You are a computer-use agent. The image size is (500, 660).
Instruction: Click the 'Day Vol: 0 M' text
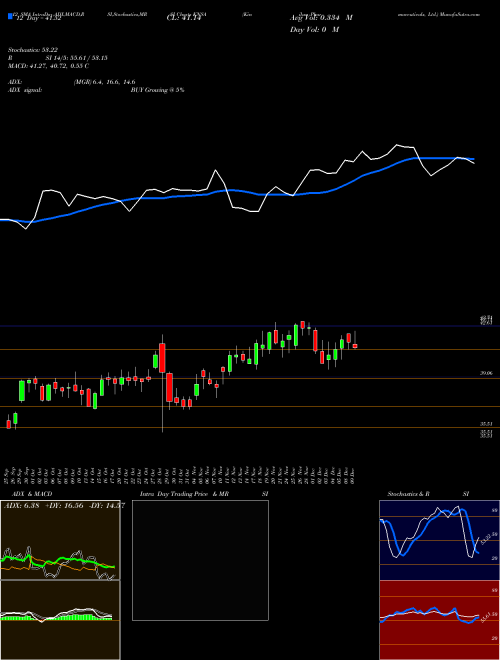coord(314,30)
